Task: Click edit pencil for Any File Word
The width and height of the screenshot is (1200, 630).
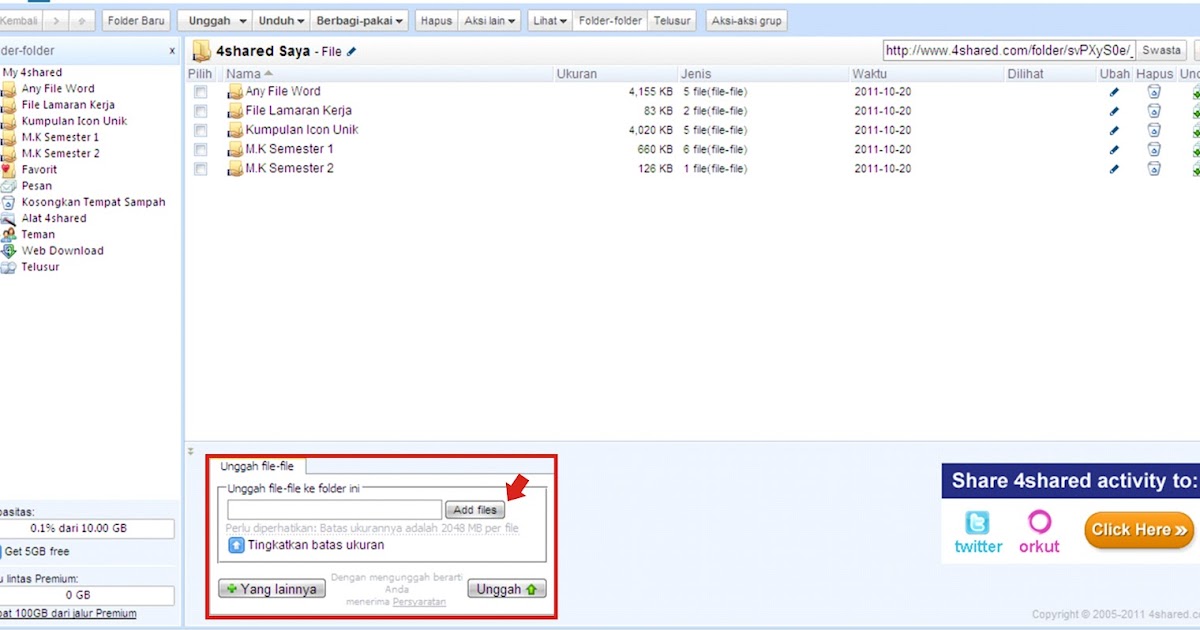Action: point(1114,92)
